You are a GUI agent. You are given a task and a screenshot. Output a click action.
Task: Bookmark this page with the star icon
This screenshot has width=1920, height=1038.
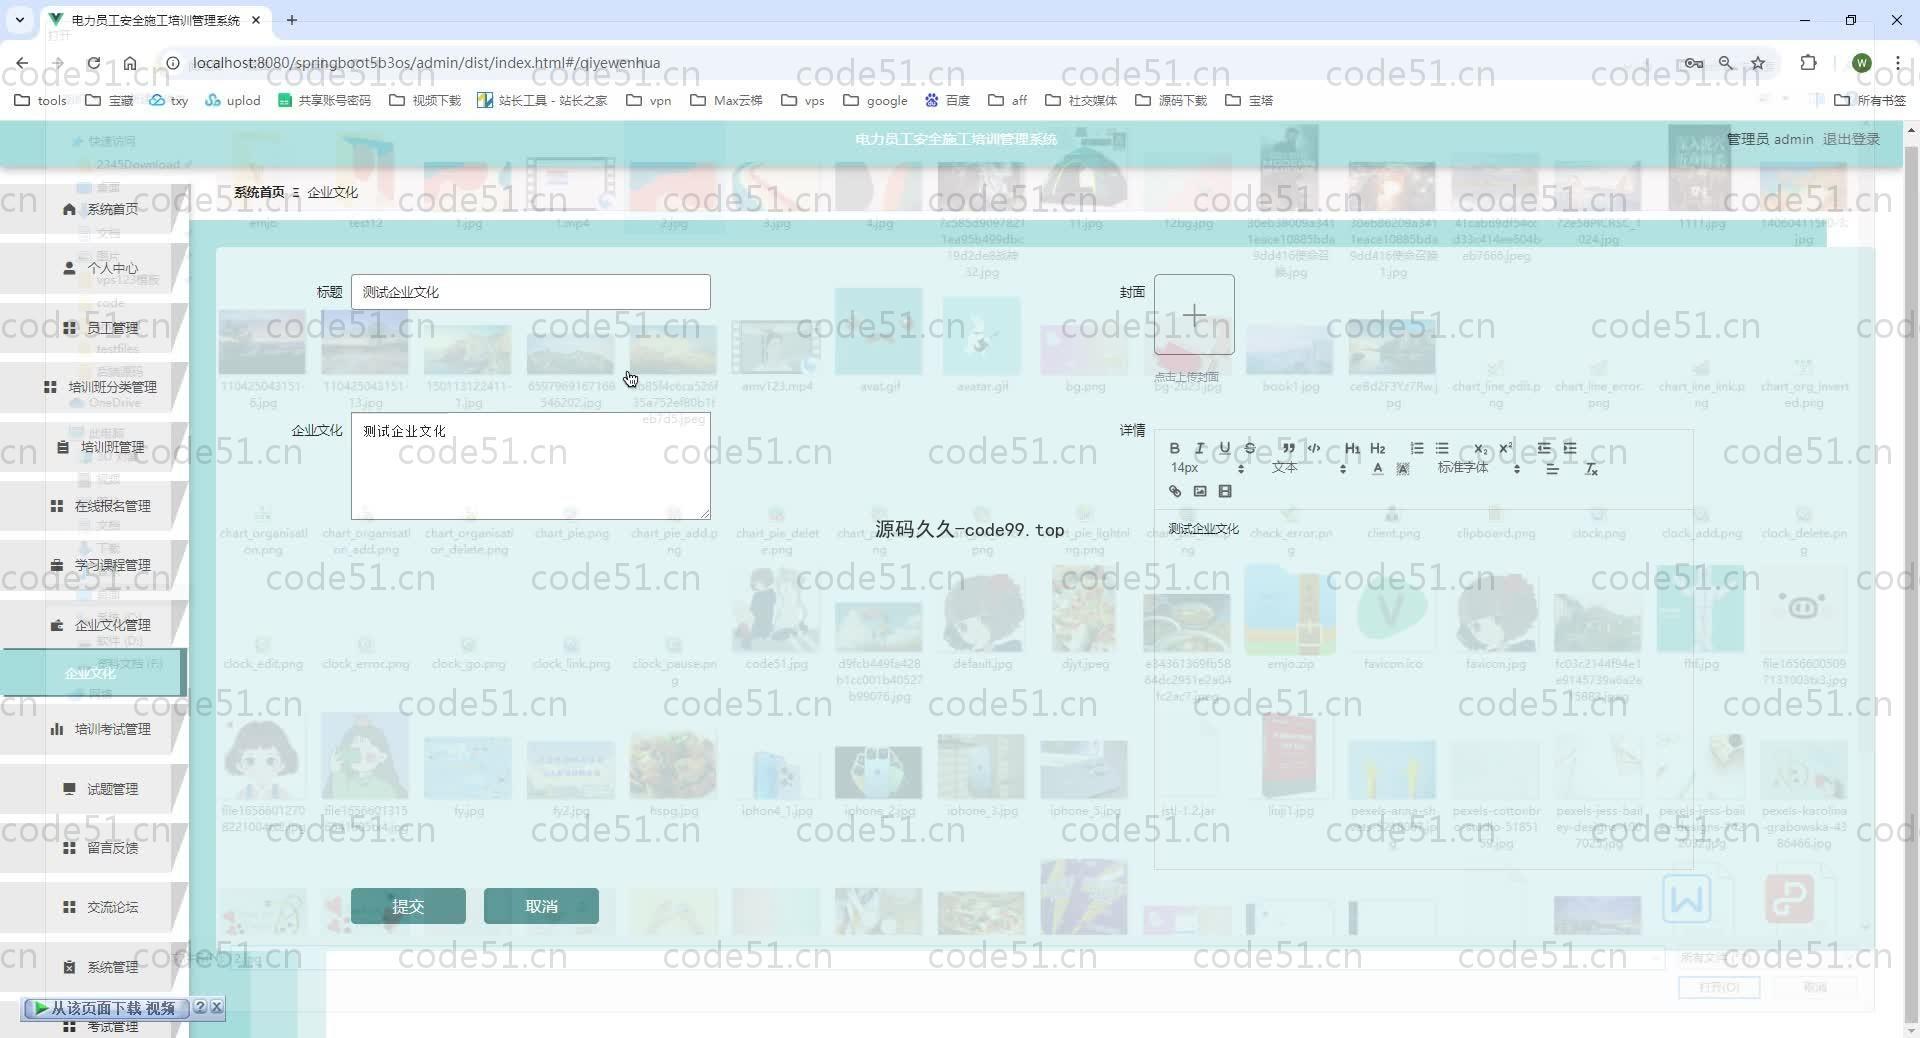tap(1758, 62)
